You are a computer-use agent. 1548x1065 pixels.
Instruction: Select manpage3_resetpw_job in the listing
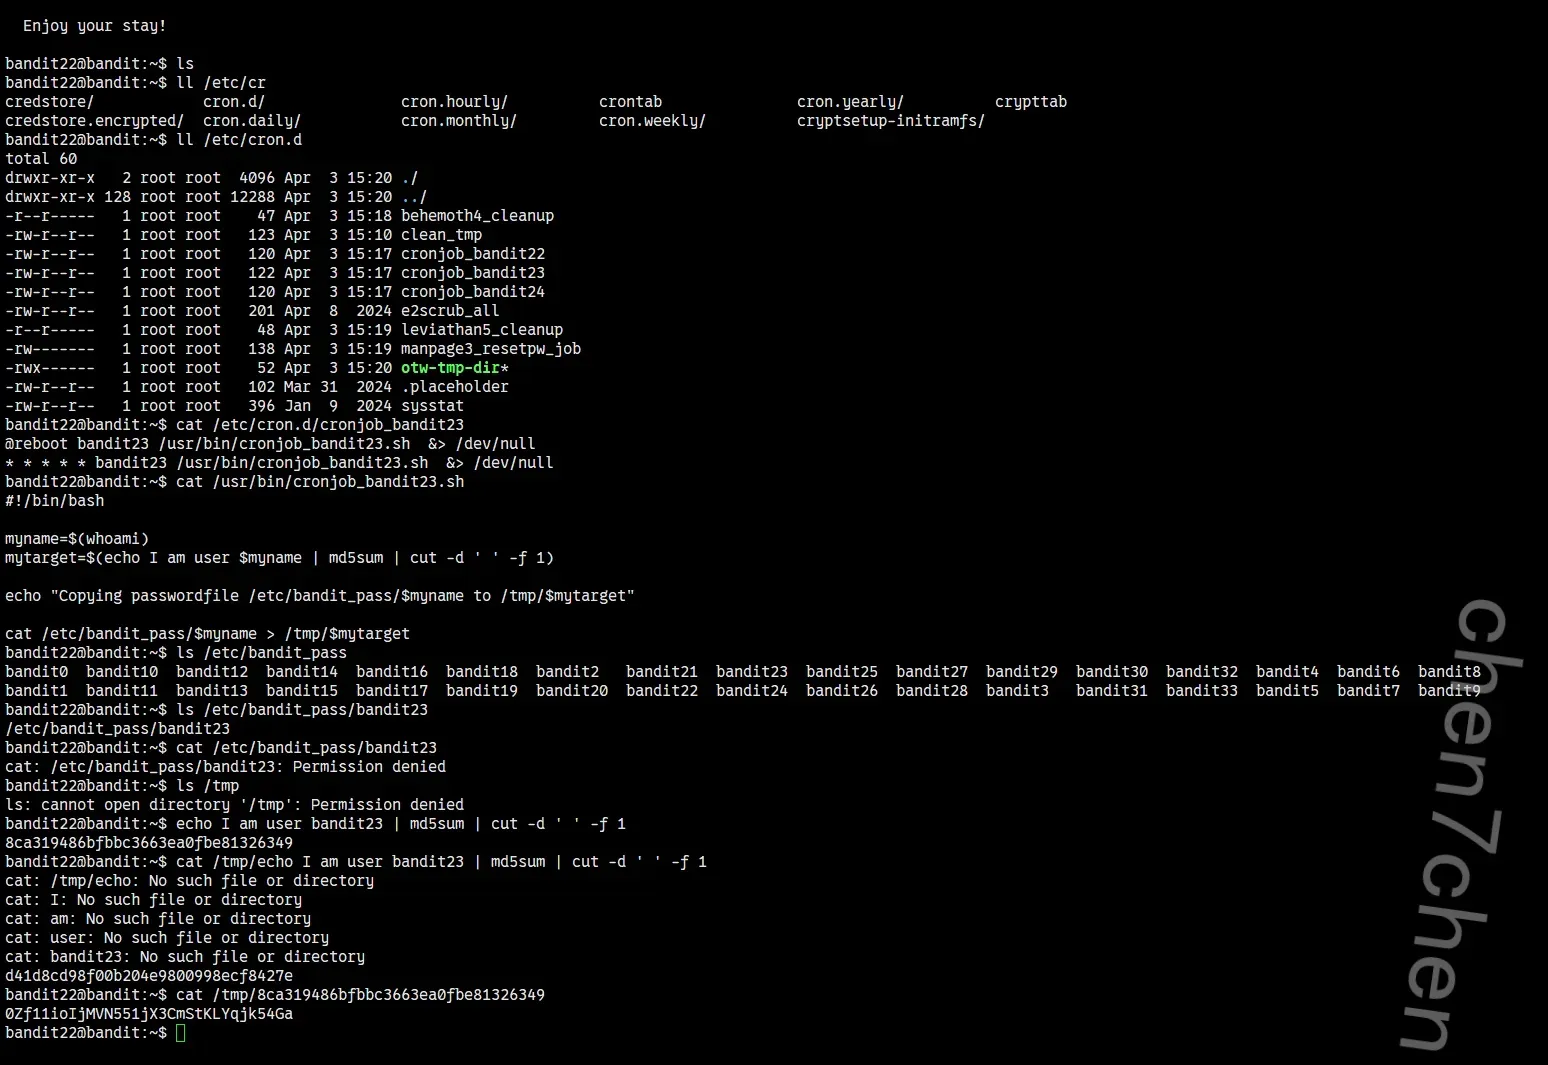(x=490, y=349)
